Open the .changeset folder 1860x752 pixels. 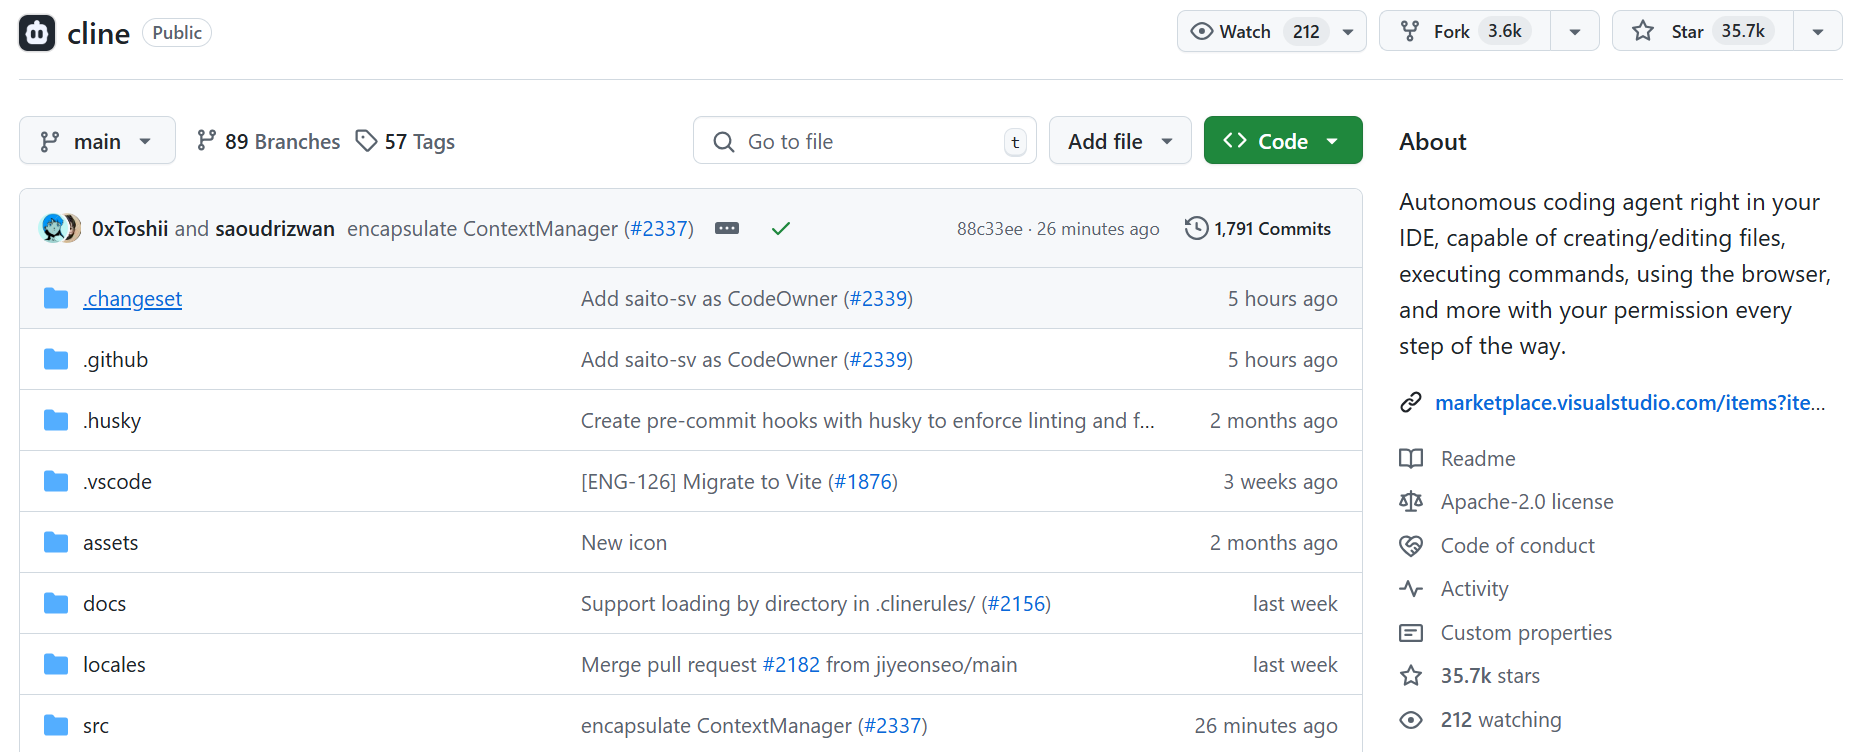[132, 299]
